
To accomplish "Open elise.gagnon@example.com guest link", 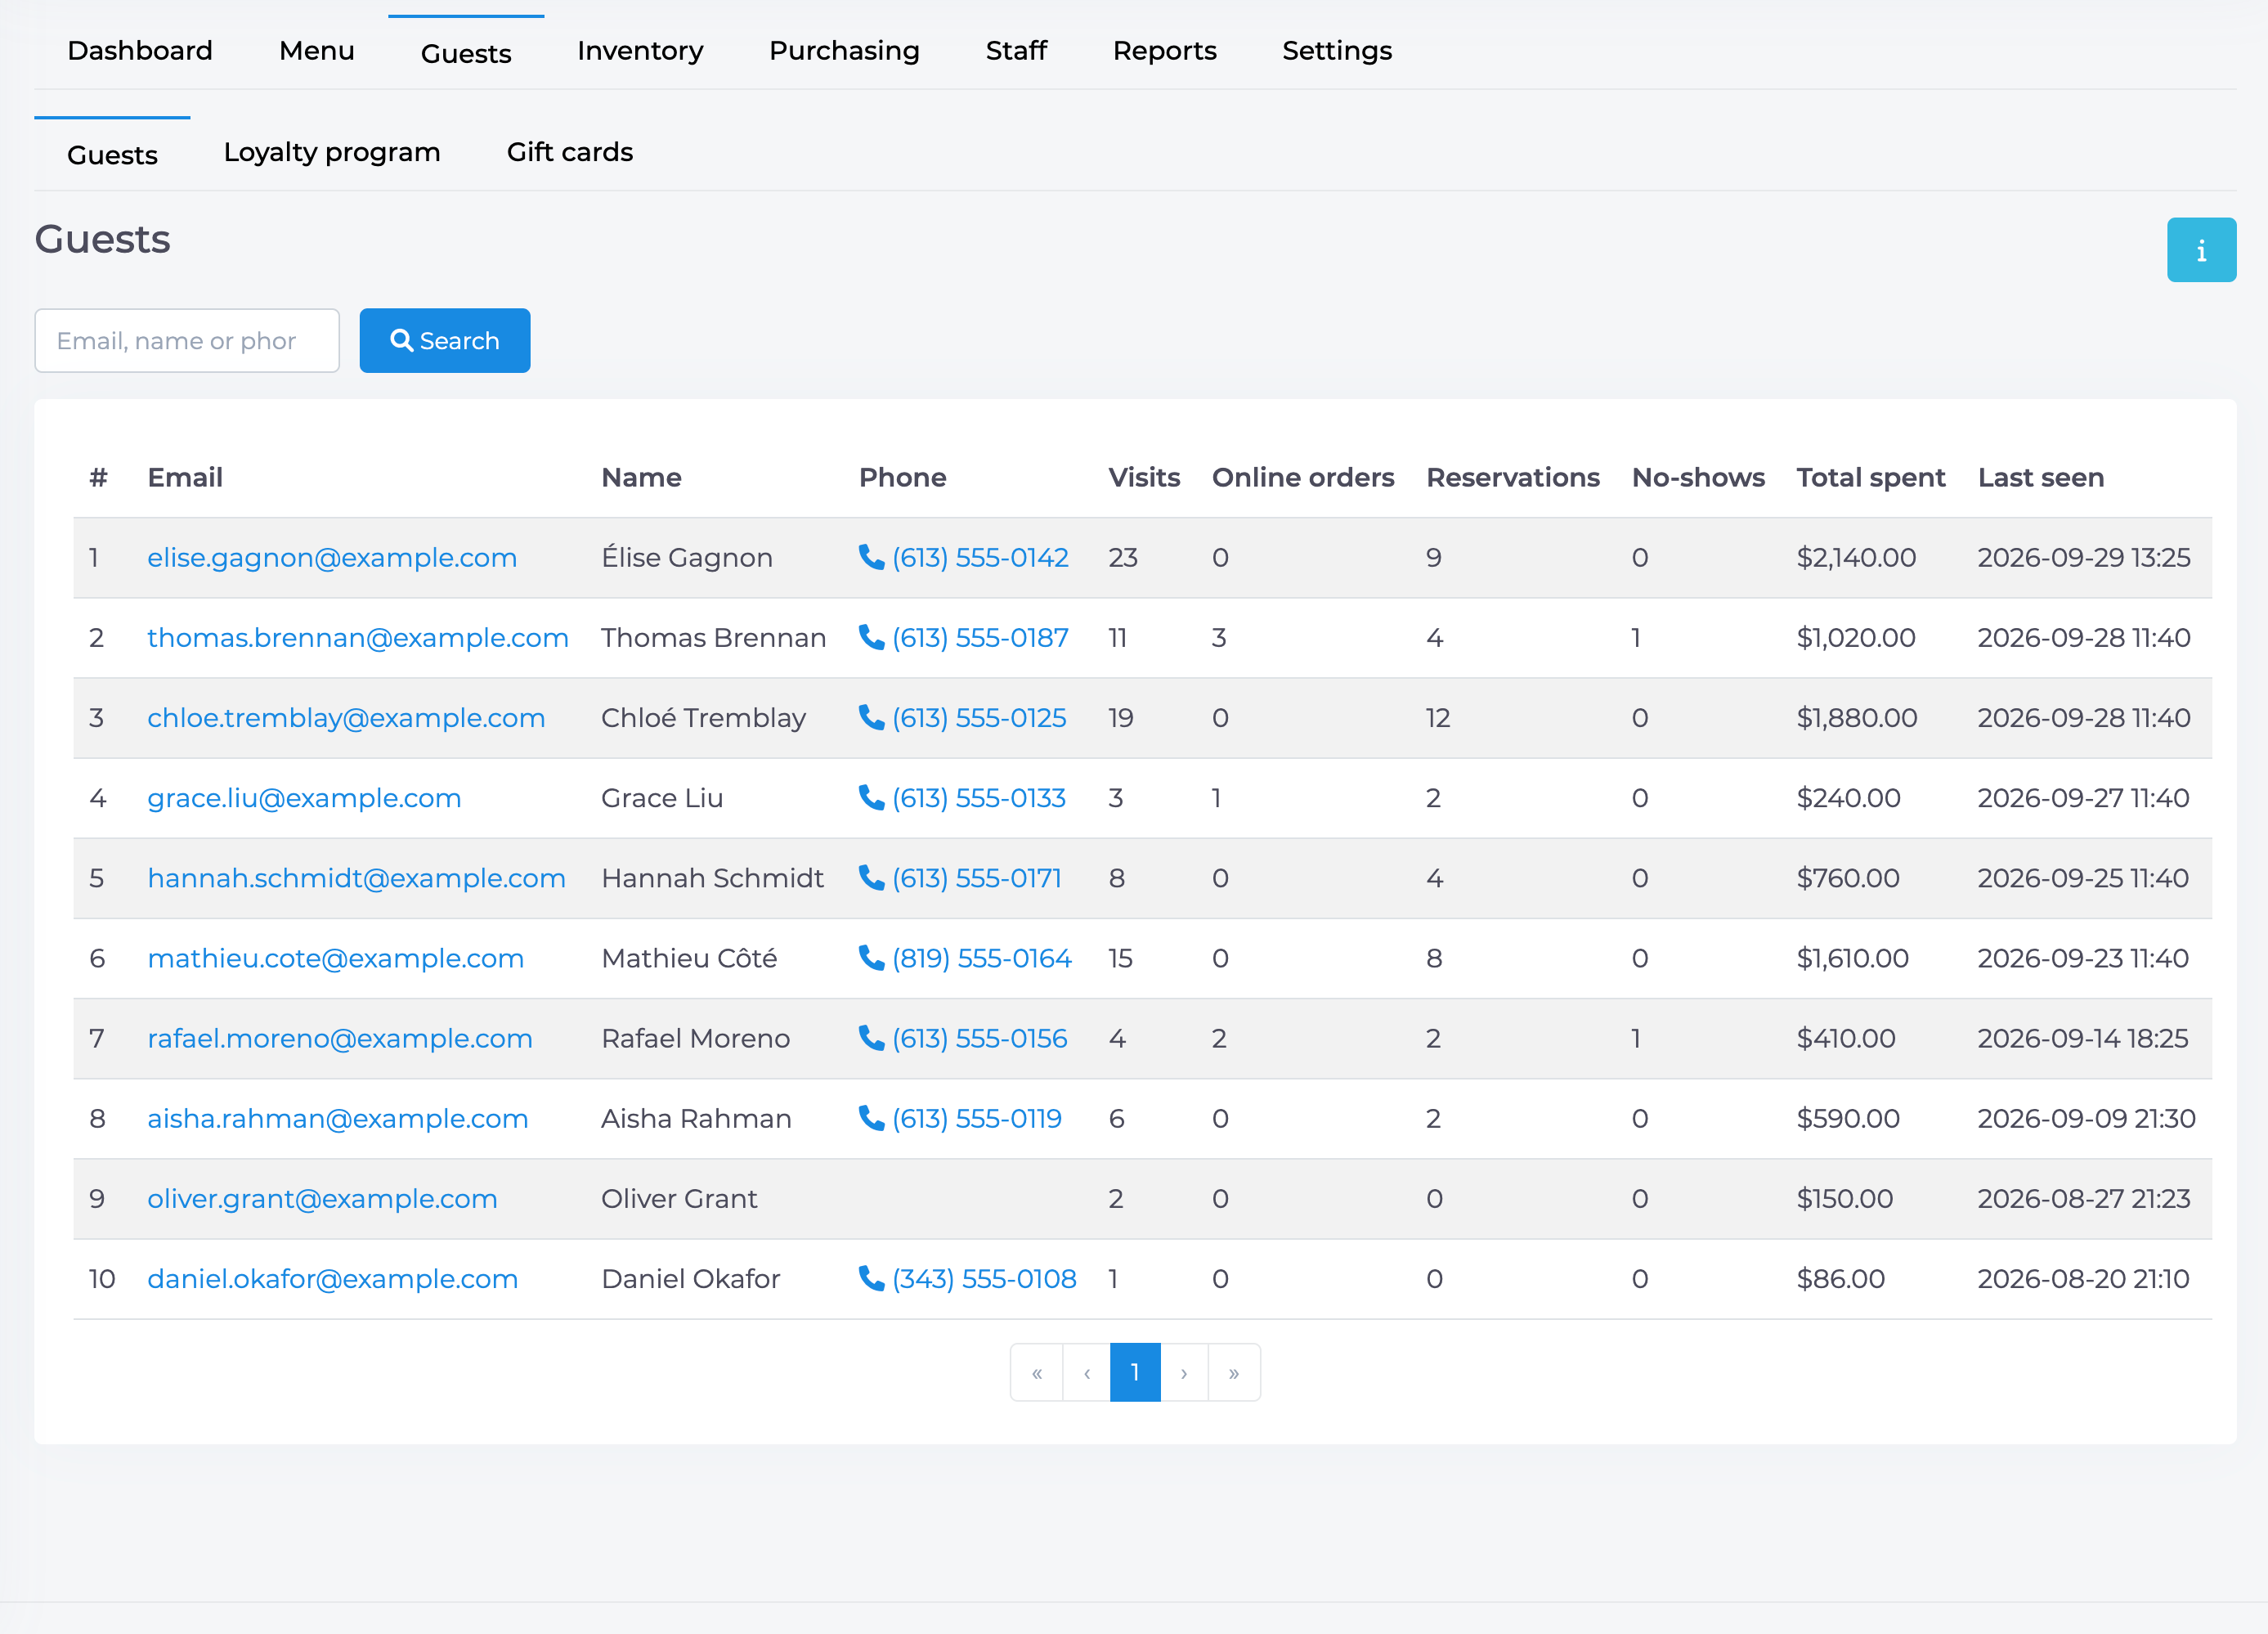I will (332, 557).
